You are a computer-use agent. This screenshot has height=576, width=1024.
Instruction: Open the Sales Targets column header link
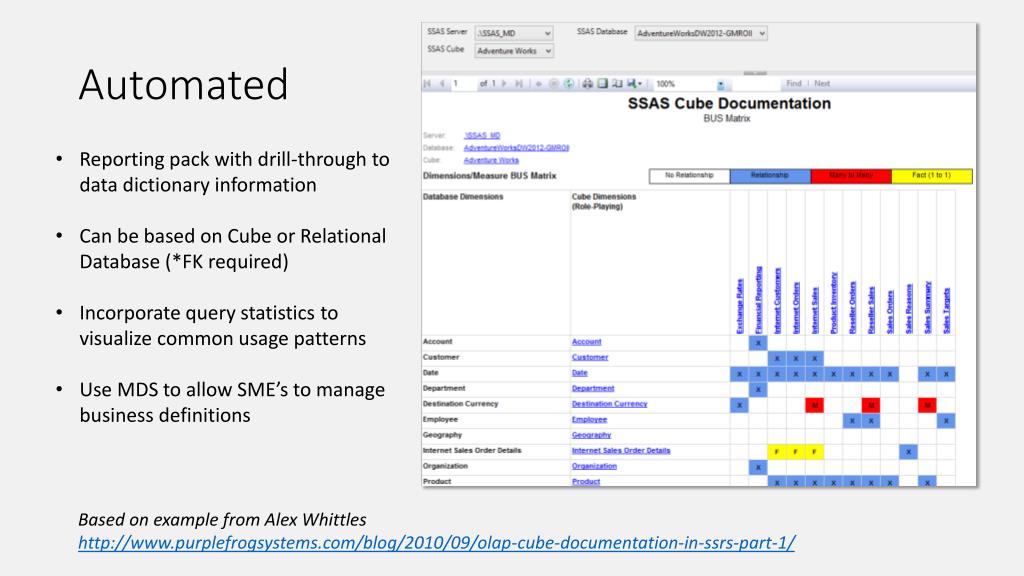pos(946,311)
